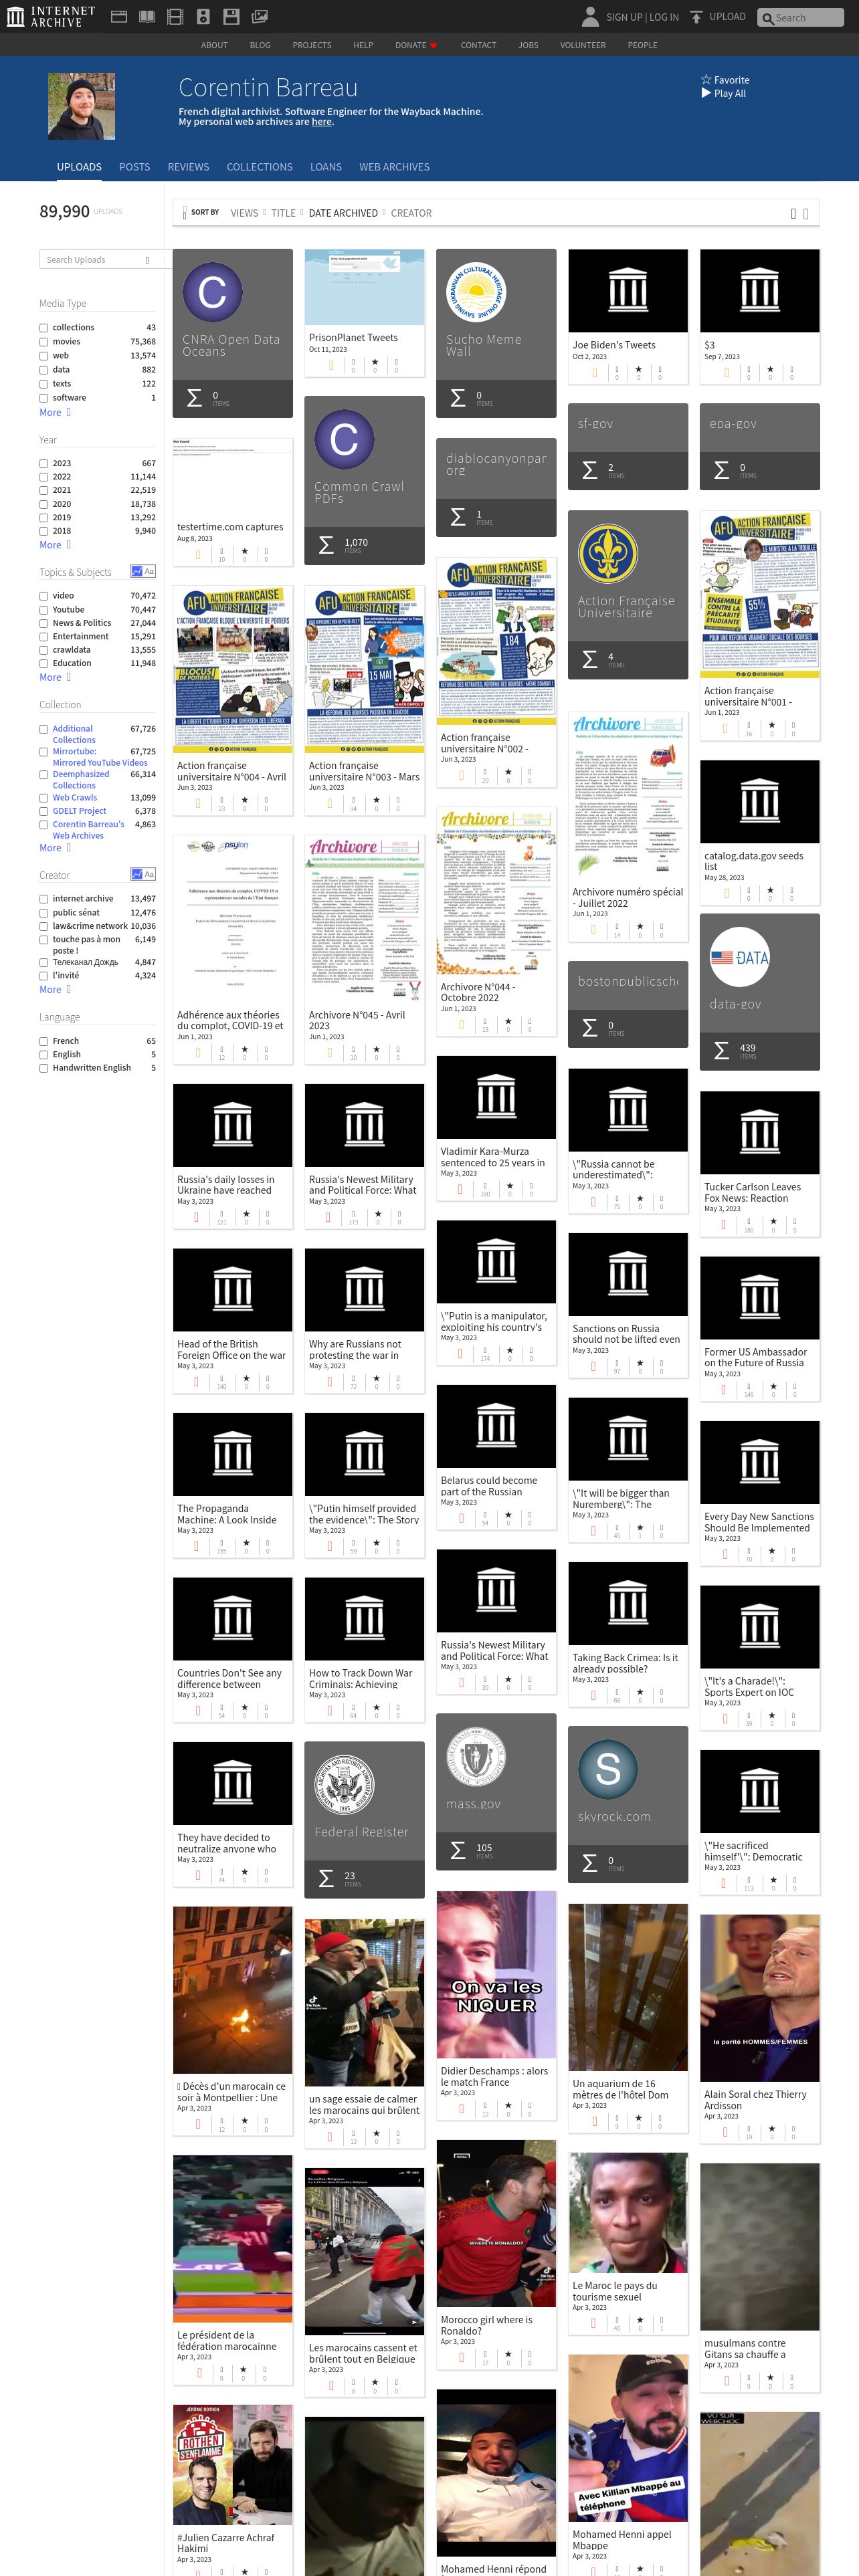Expand More under Media Type
The height and width of the screenshot is (2576, 859).
(x=55, y=412)
